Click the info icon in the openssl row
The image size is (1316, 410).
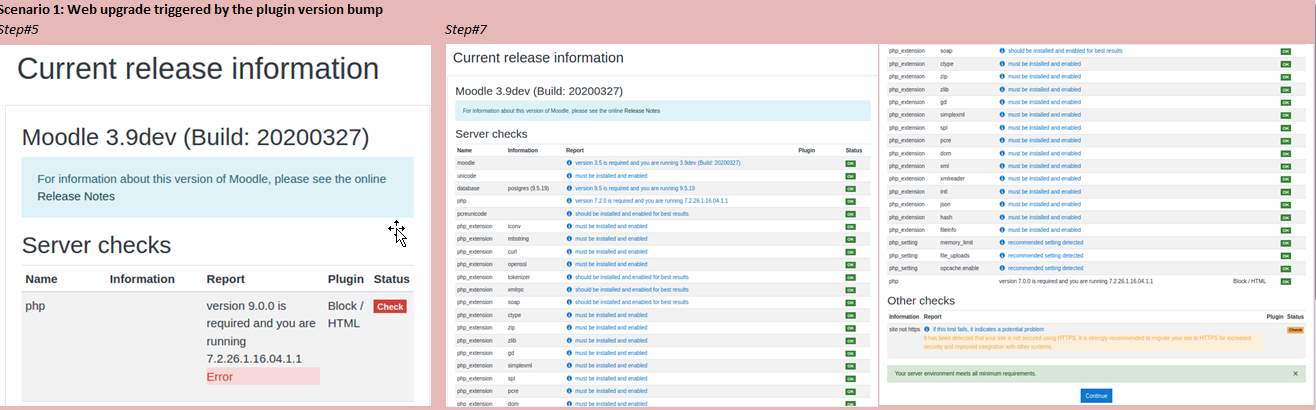click(x=569, y=264)
